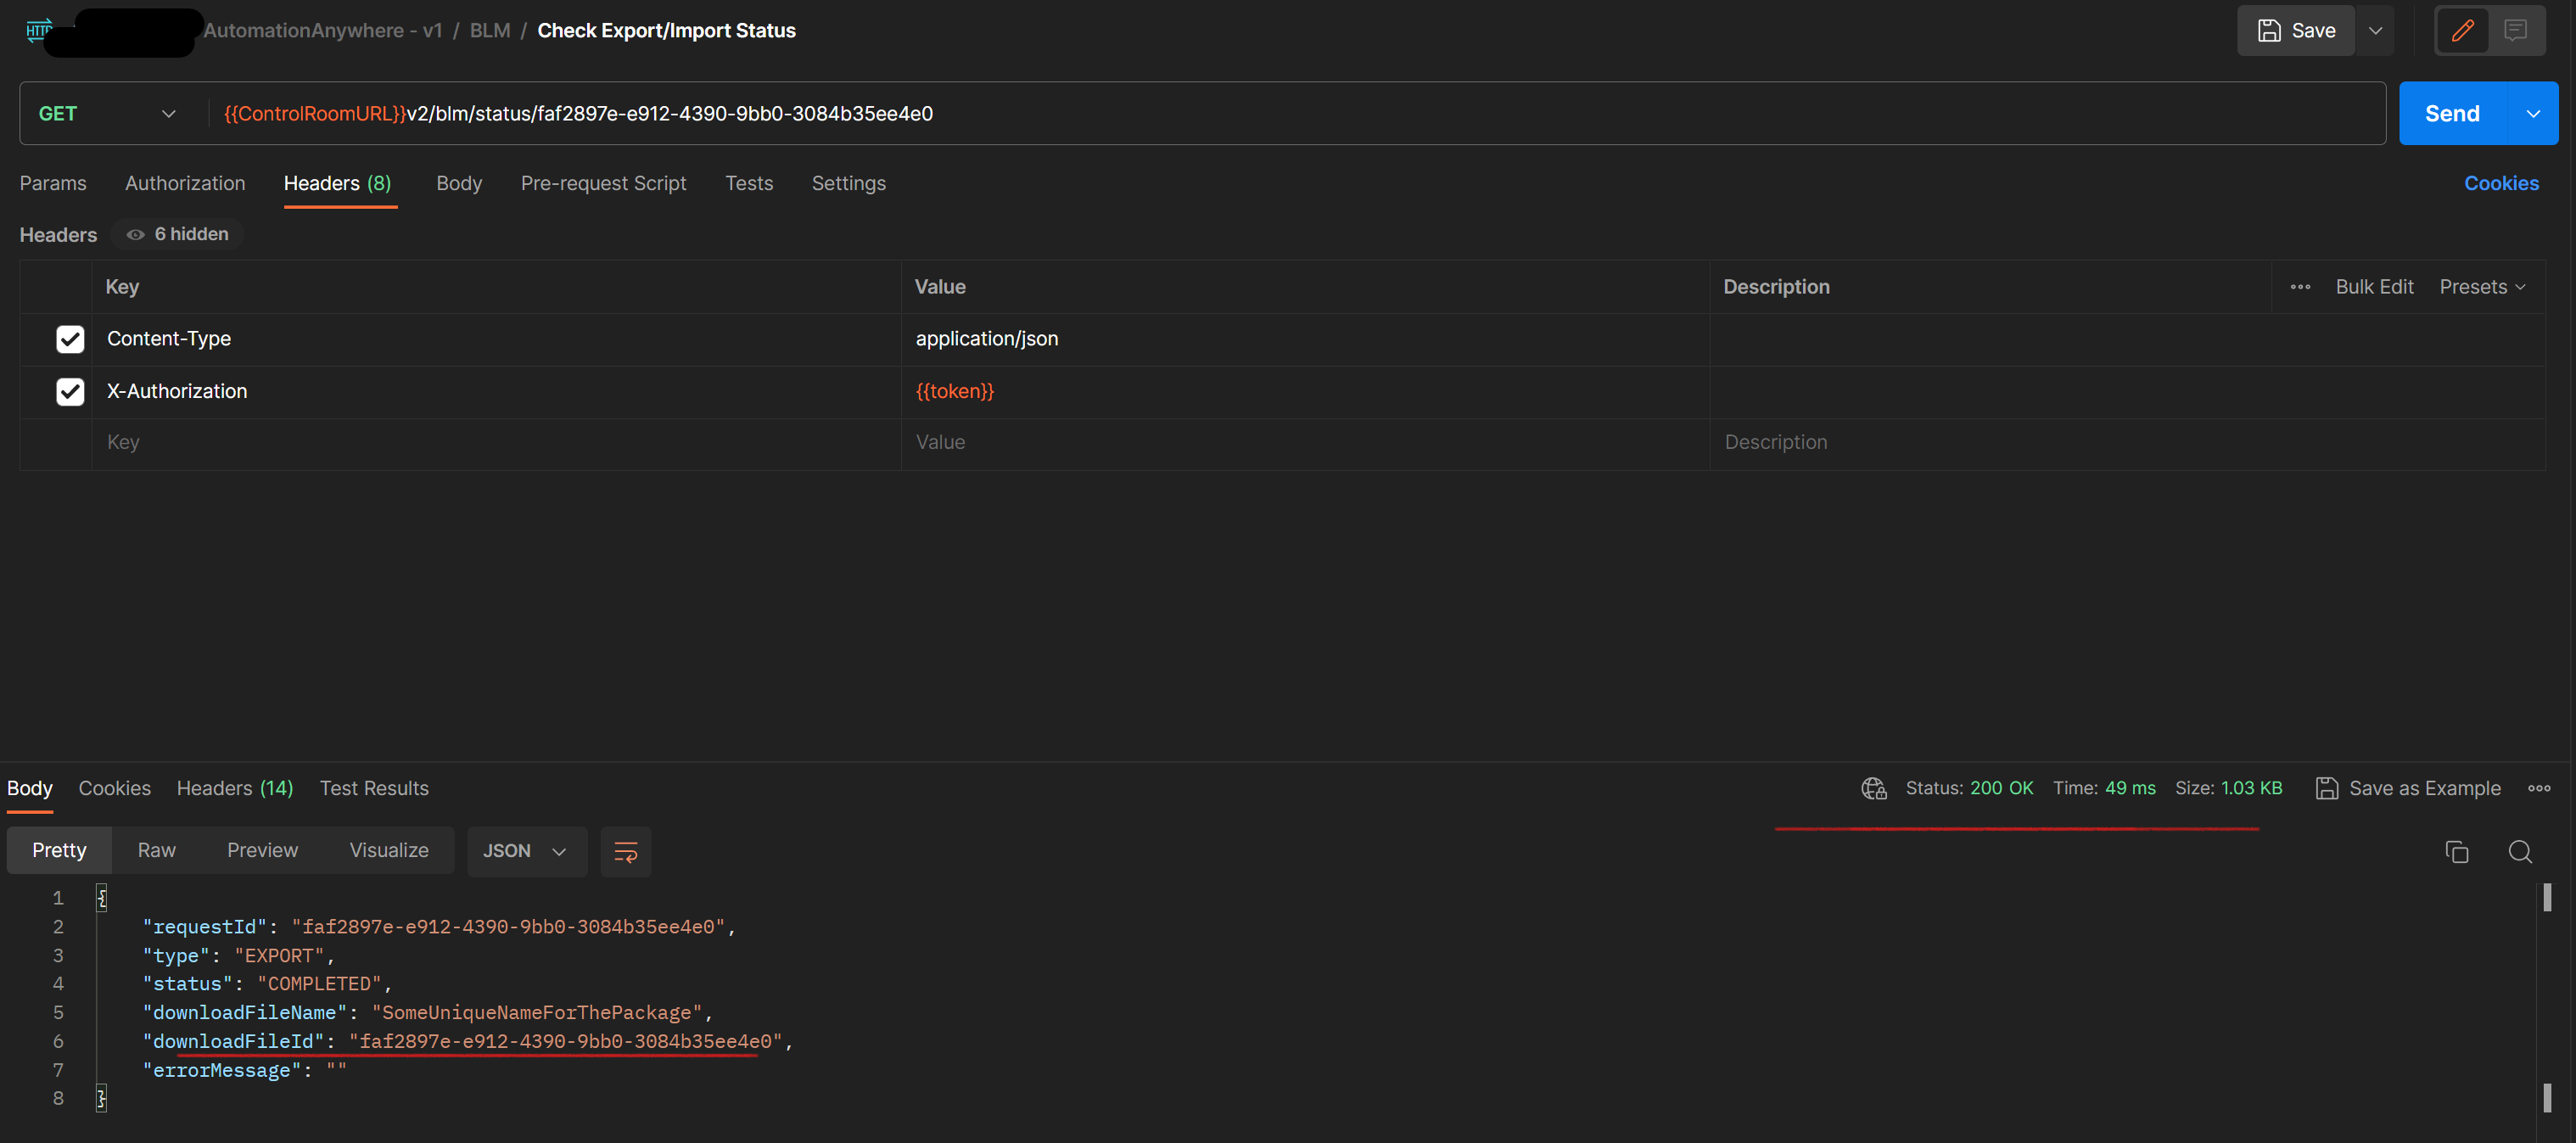Image resolution: width=2576 pixels, height=1143 pixels.
Task: Open the Test Results tab
Action: pyautogui.click(x=374, y=788)
